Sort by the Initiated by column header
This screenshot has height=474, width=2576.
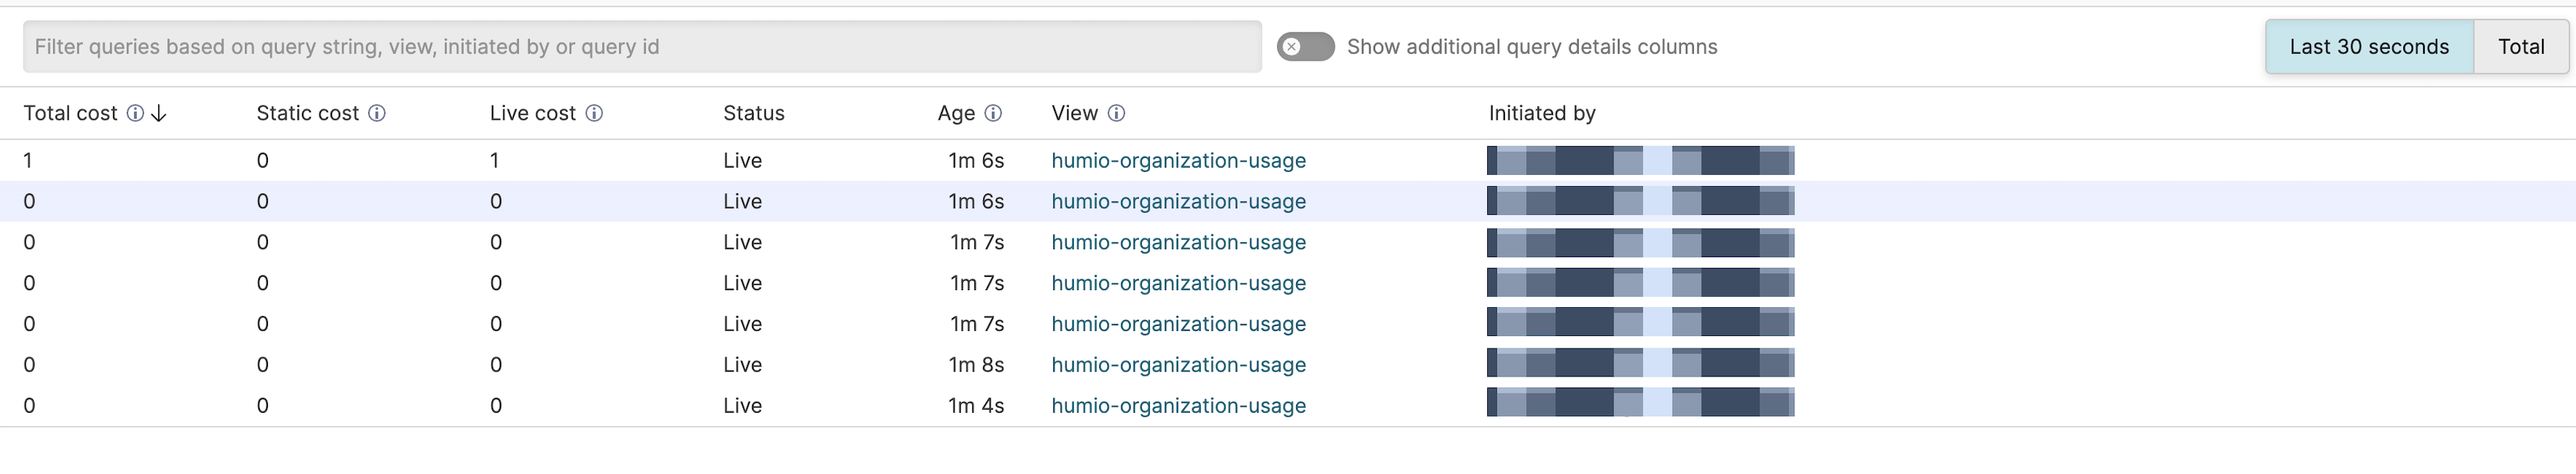click(x=1541, y=113)
